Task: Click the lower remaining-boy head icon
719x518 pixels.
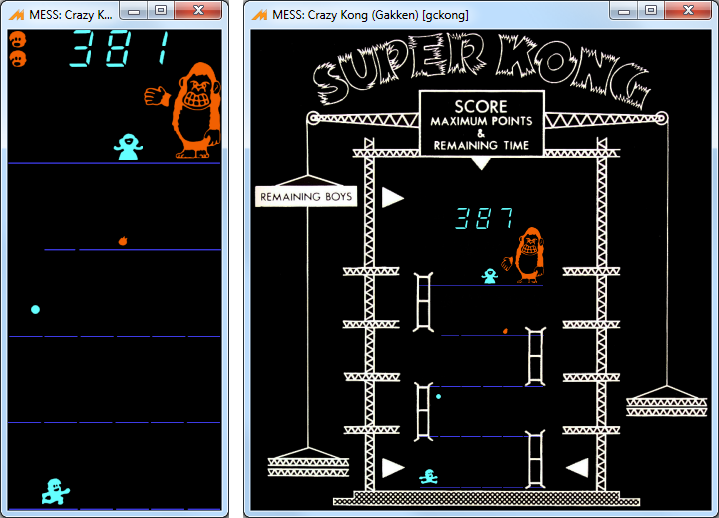Action: click(18, 59)
